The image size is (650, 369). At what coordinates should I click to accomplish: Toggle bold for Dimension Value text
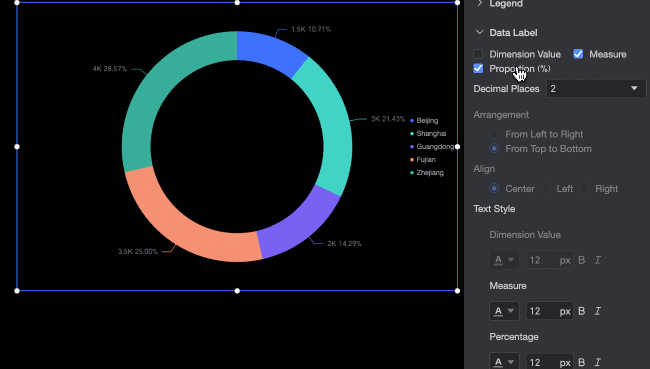582,260
